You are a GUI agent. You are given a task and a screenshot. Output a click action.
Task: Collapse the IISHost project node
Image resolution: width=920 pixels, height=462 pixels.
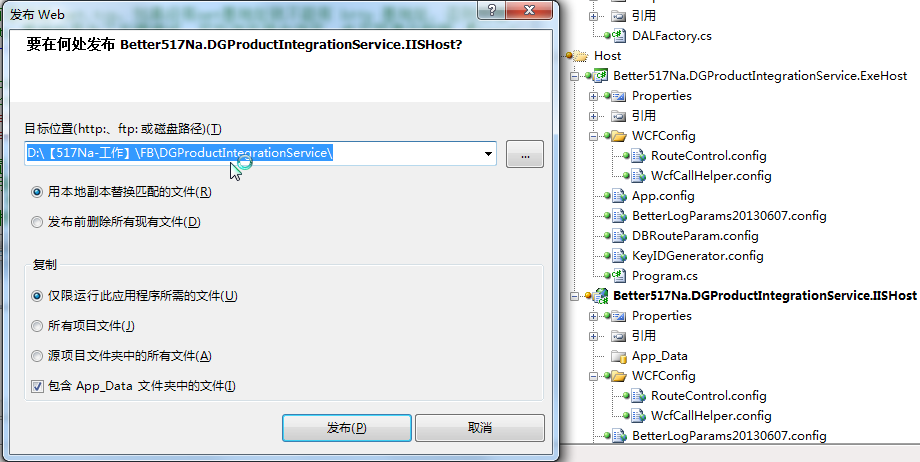574,296
